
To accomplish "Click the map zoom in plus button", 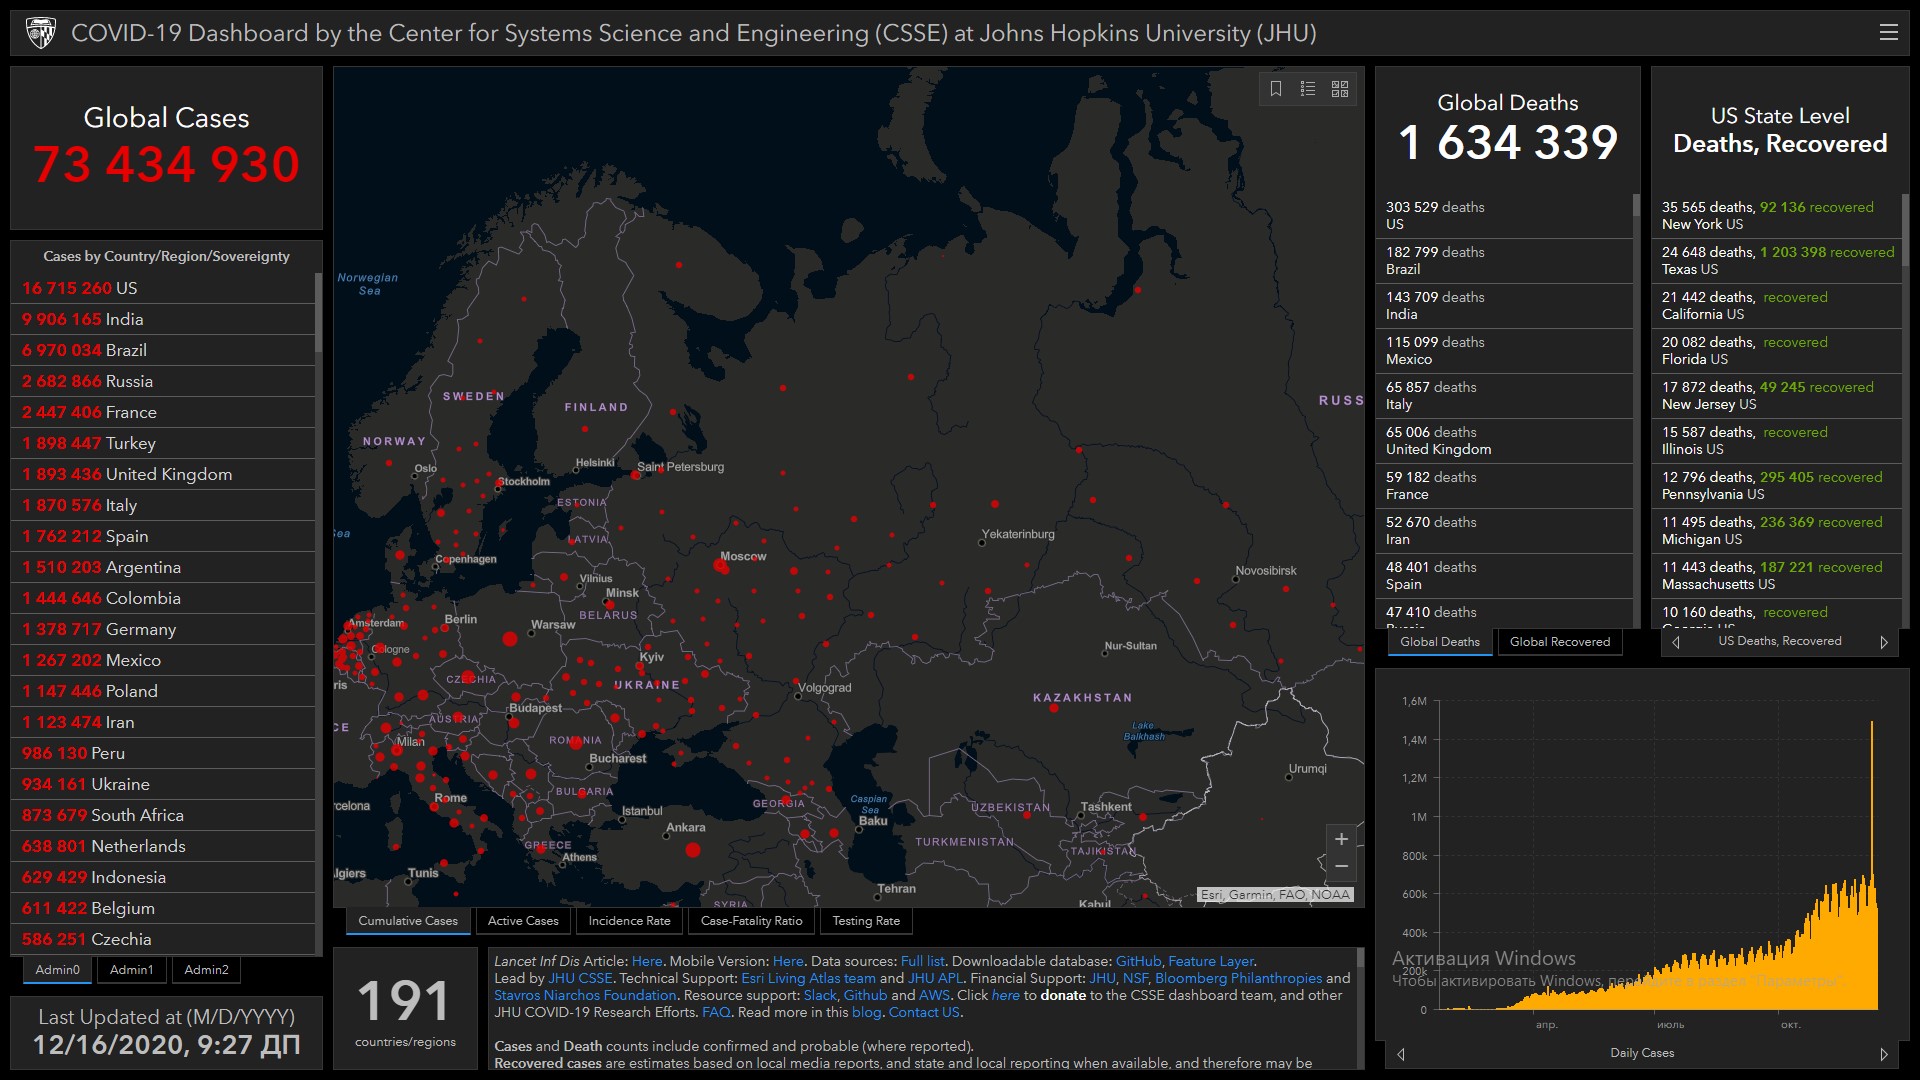I will 1342,839.
